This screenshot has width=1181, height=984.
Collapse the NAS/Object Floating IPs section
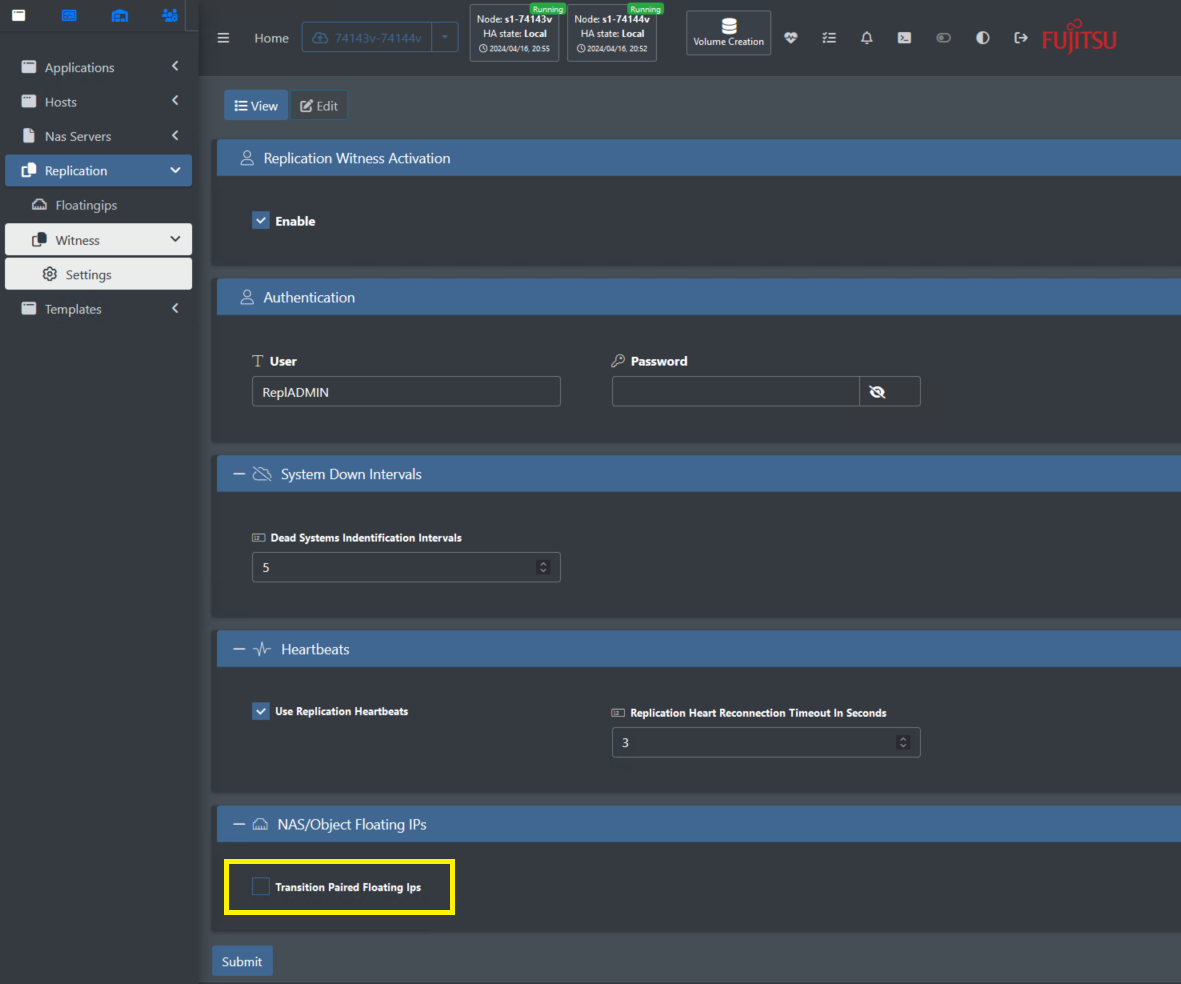click(239, 824)
